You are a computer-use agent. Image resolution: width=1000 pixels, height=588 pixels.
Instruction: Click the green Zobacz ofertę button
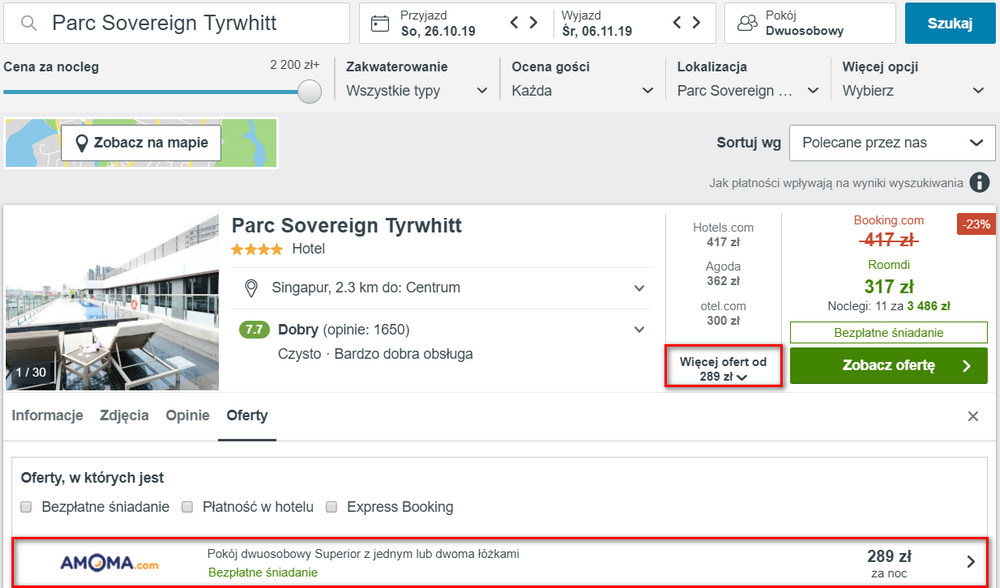(888, 365)
